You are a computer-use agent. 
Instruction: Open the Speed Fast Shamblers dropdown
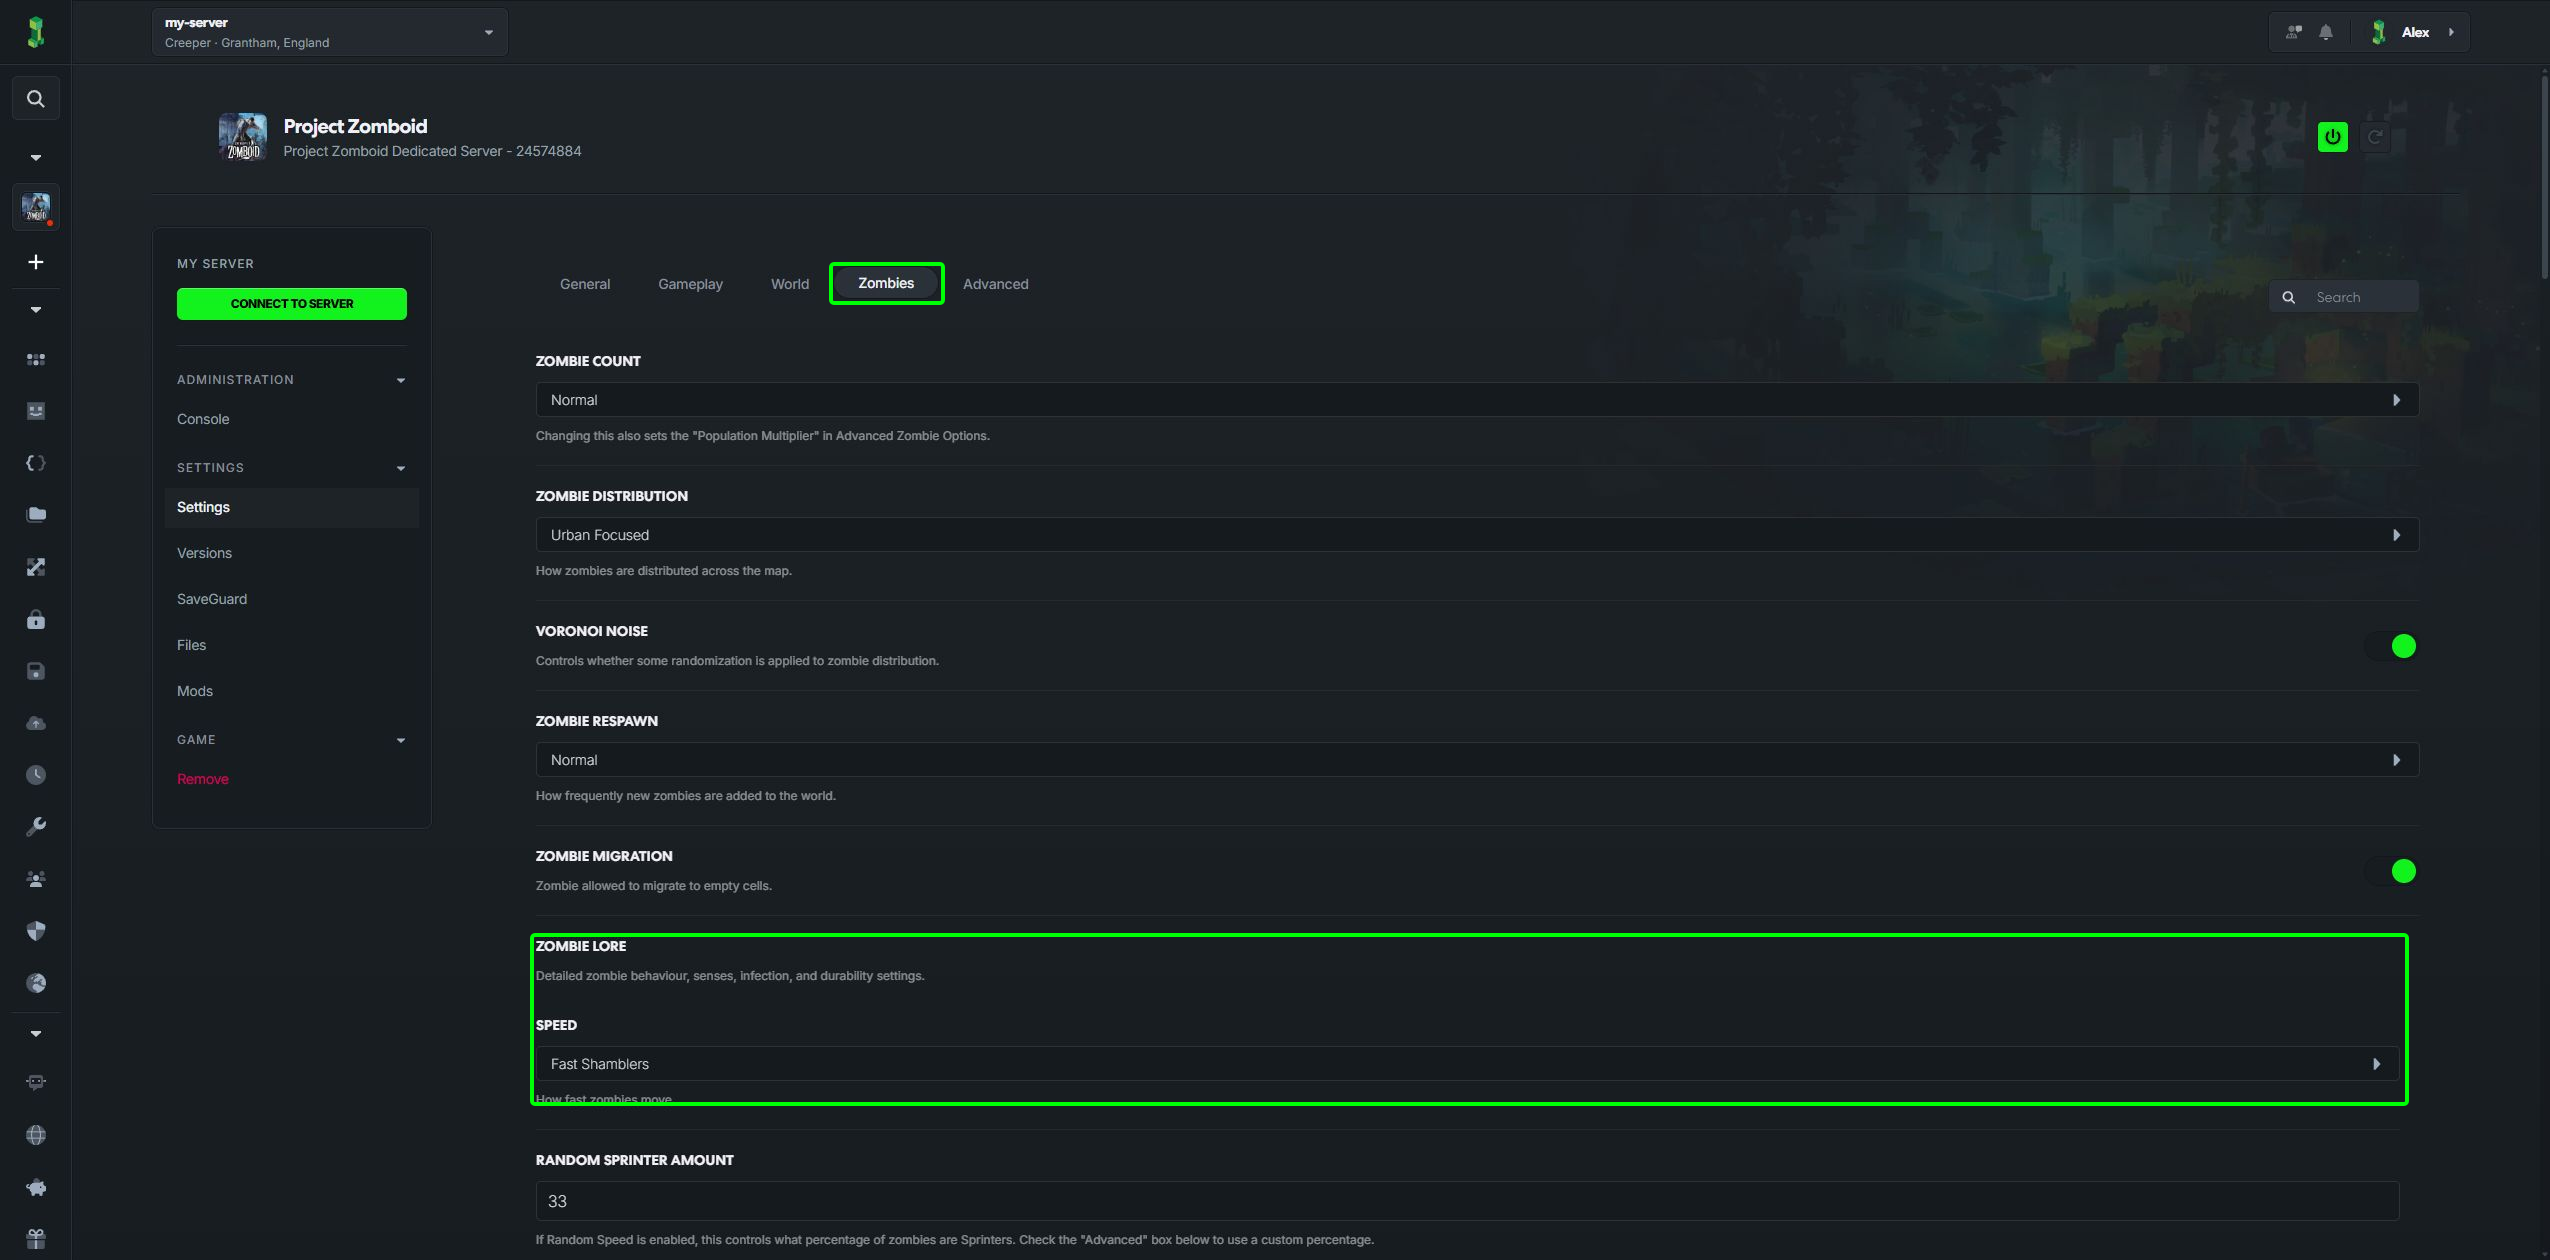[1467, 1064]
